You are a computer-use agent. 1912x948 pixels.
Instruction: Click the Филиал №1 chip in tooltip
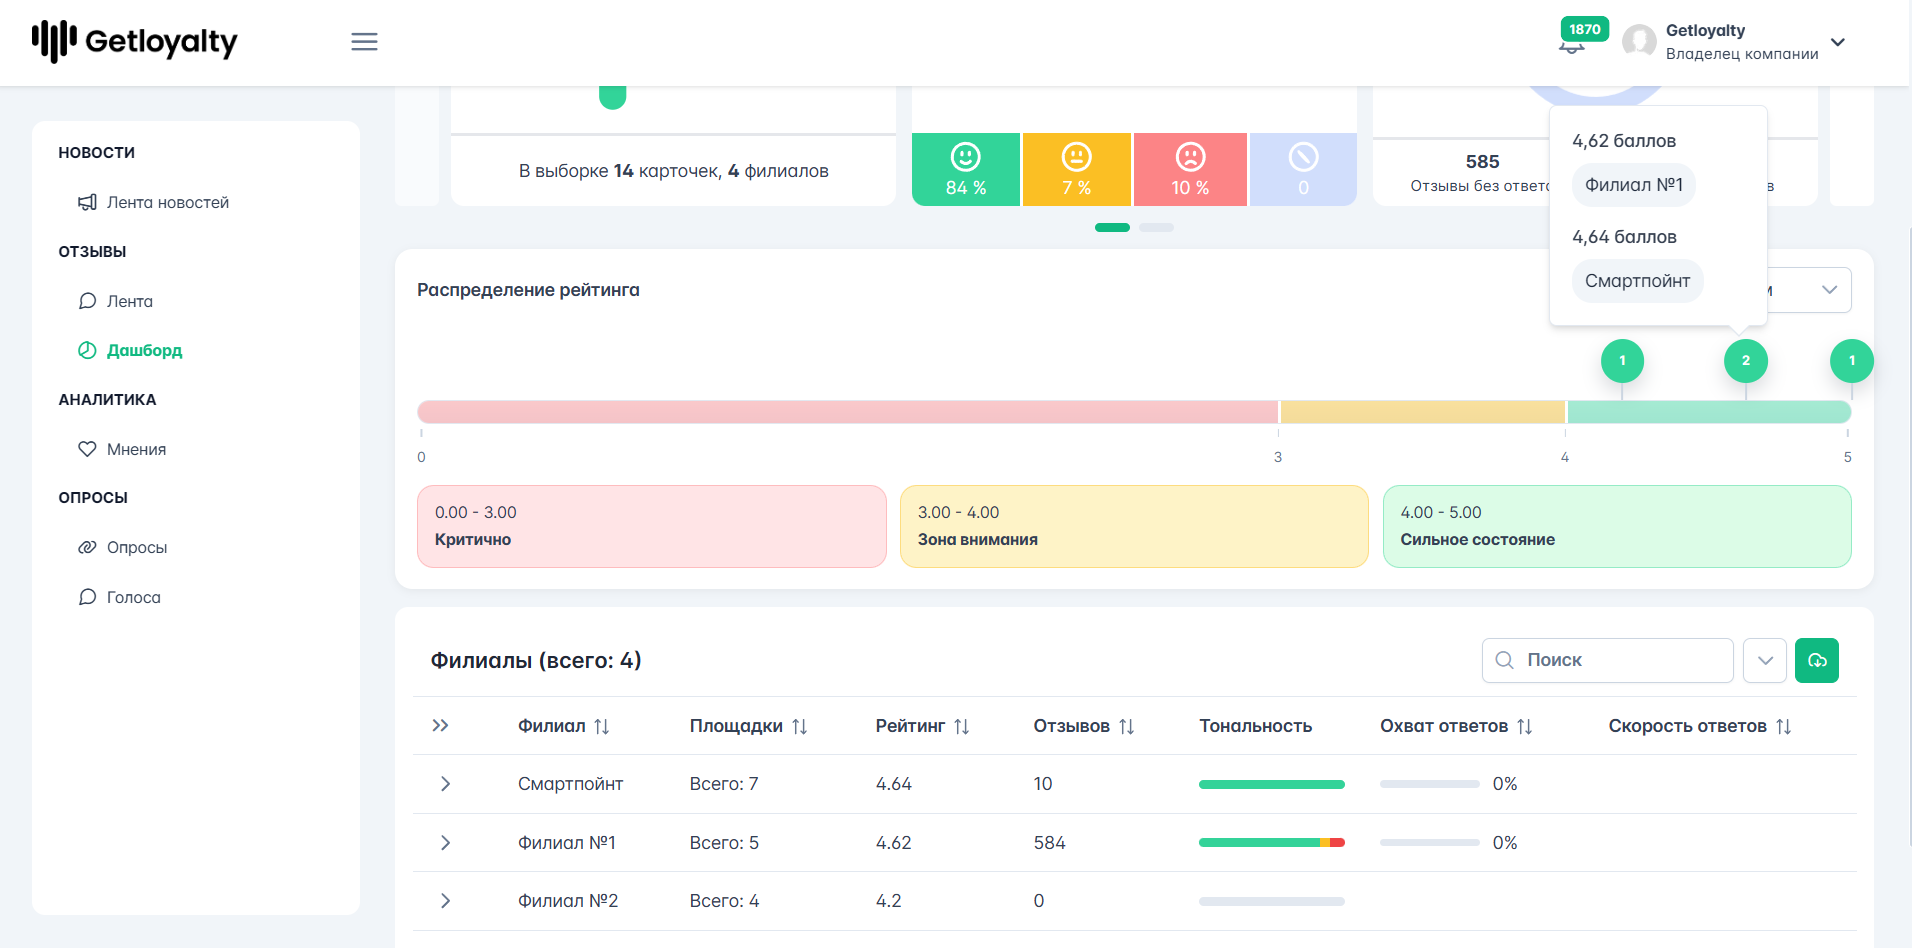pyautogui.click(x=1634, y=185)
